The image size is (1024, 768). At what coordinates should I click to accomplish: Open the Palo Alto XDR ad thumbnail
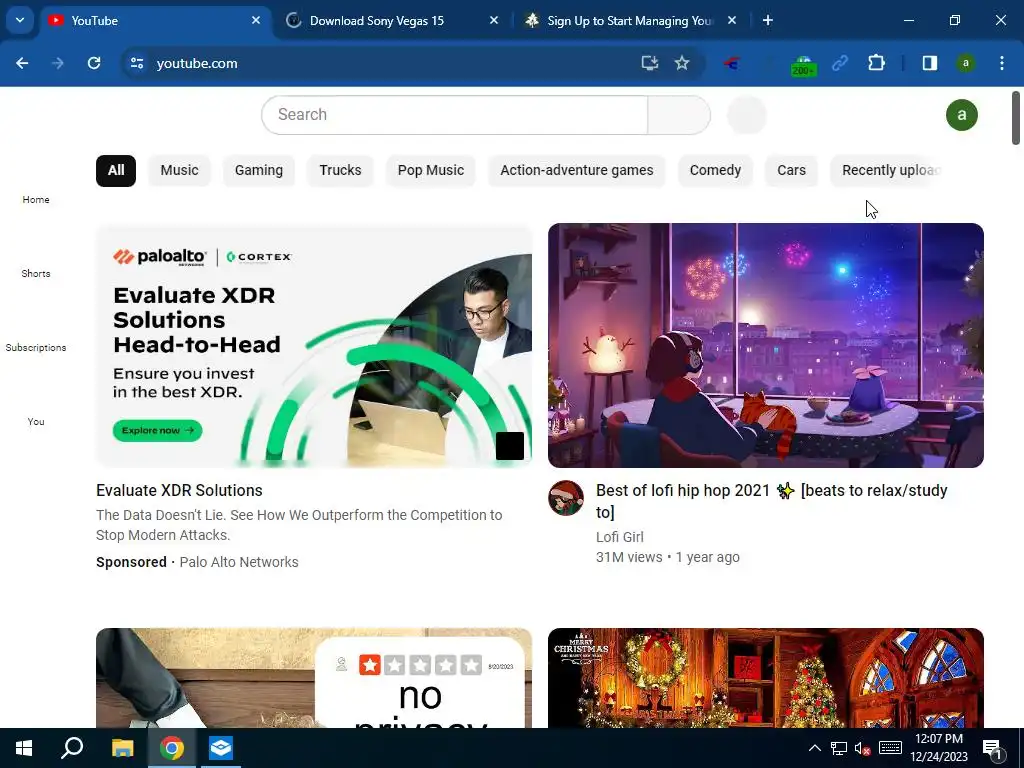(x=313, y=345)
